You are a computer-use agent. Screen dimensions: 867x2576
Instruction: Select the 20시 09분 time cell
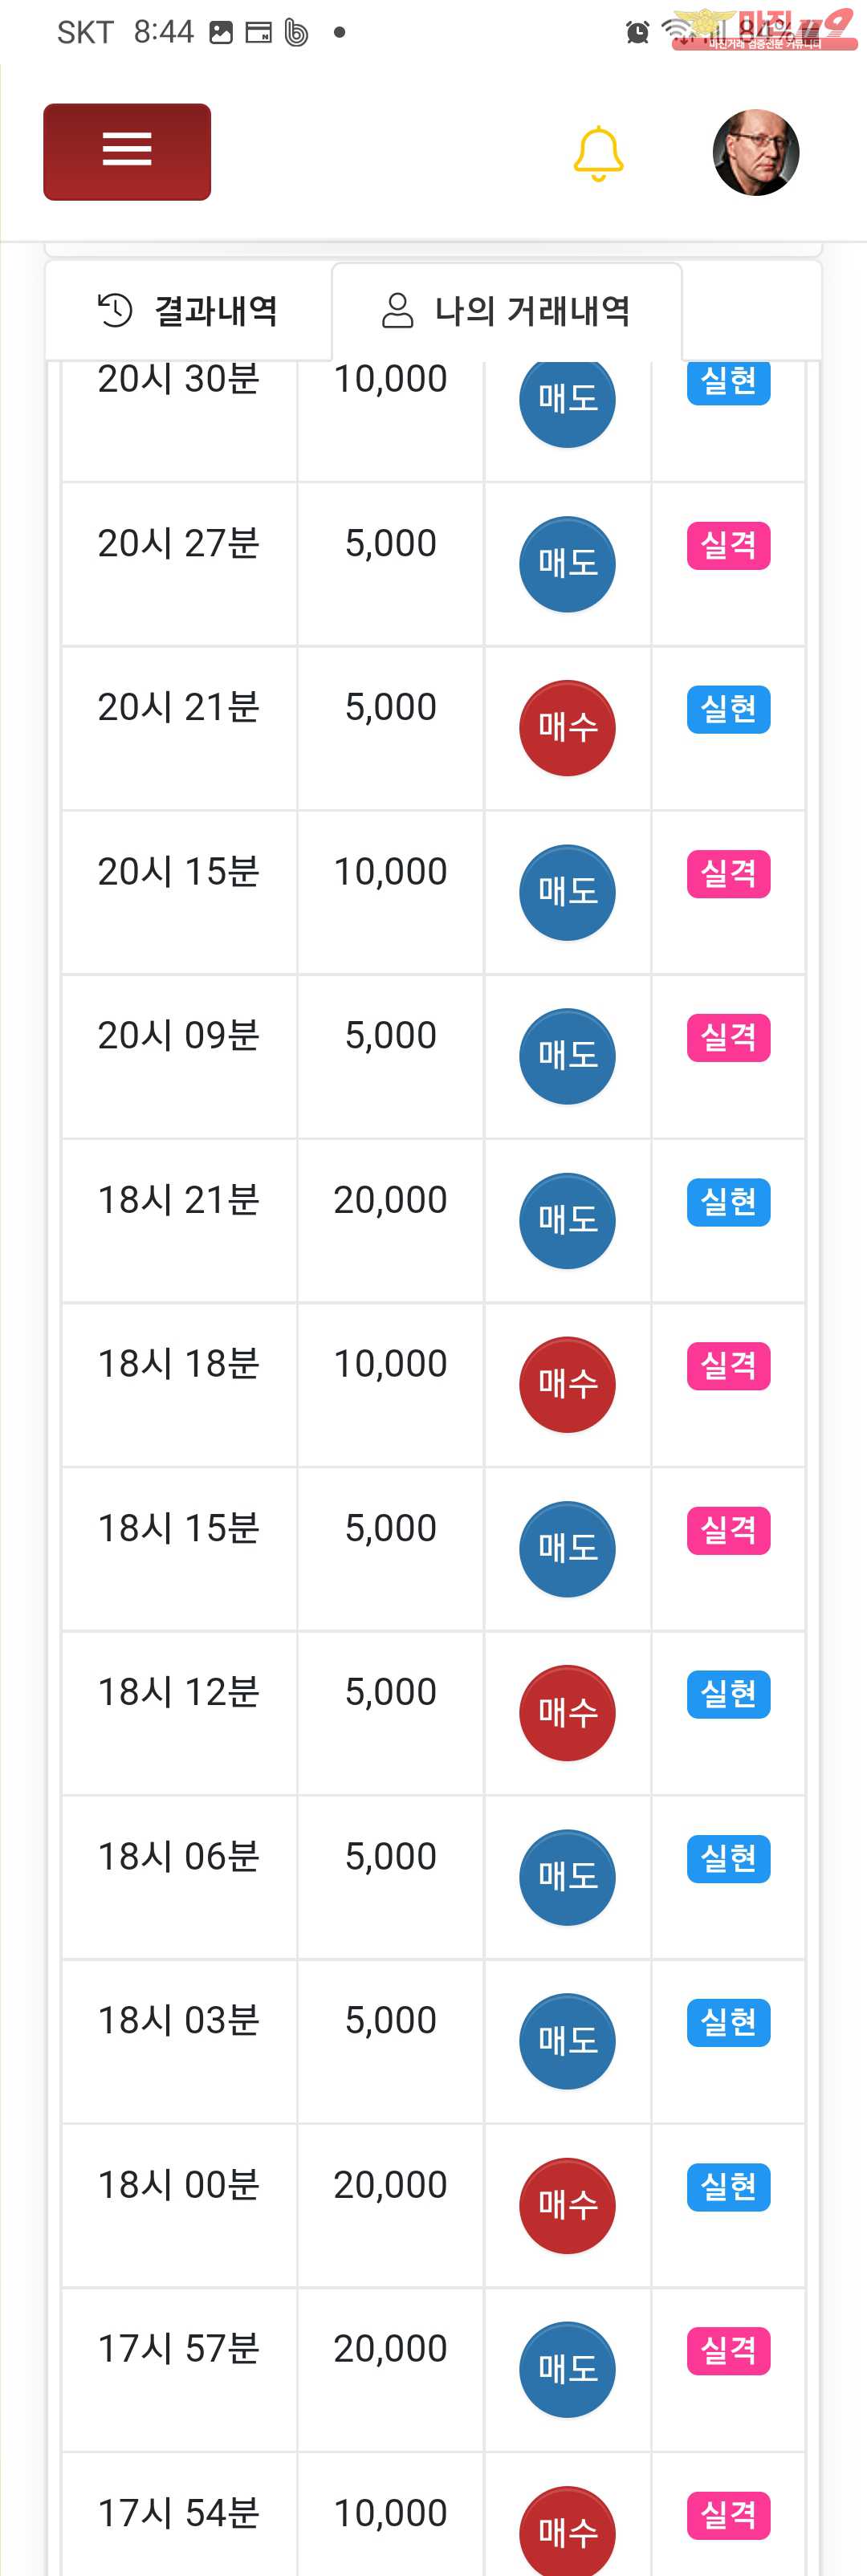(x=179, y=1035)
